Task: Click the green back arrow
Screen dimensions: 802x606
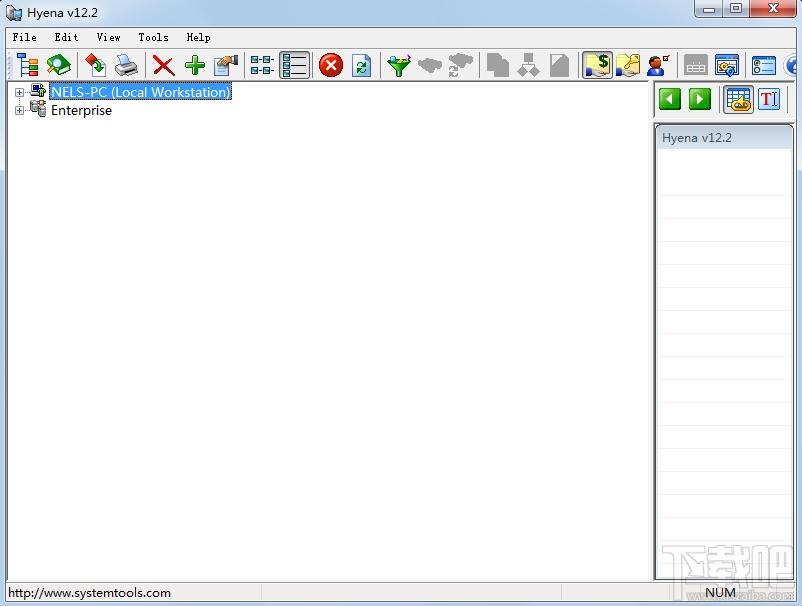Action: point(670,99)
